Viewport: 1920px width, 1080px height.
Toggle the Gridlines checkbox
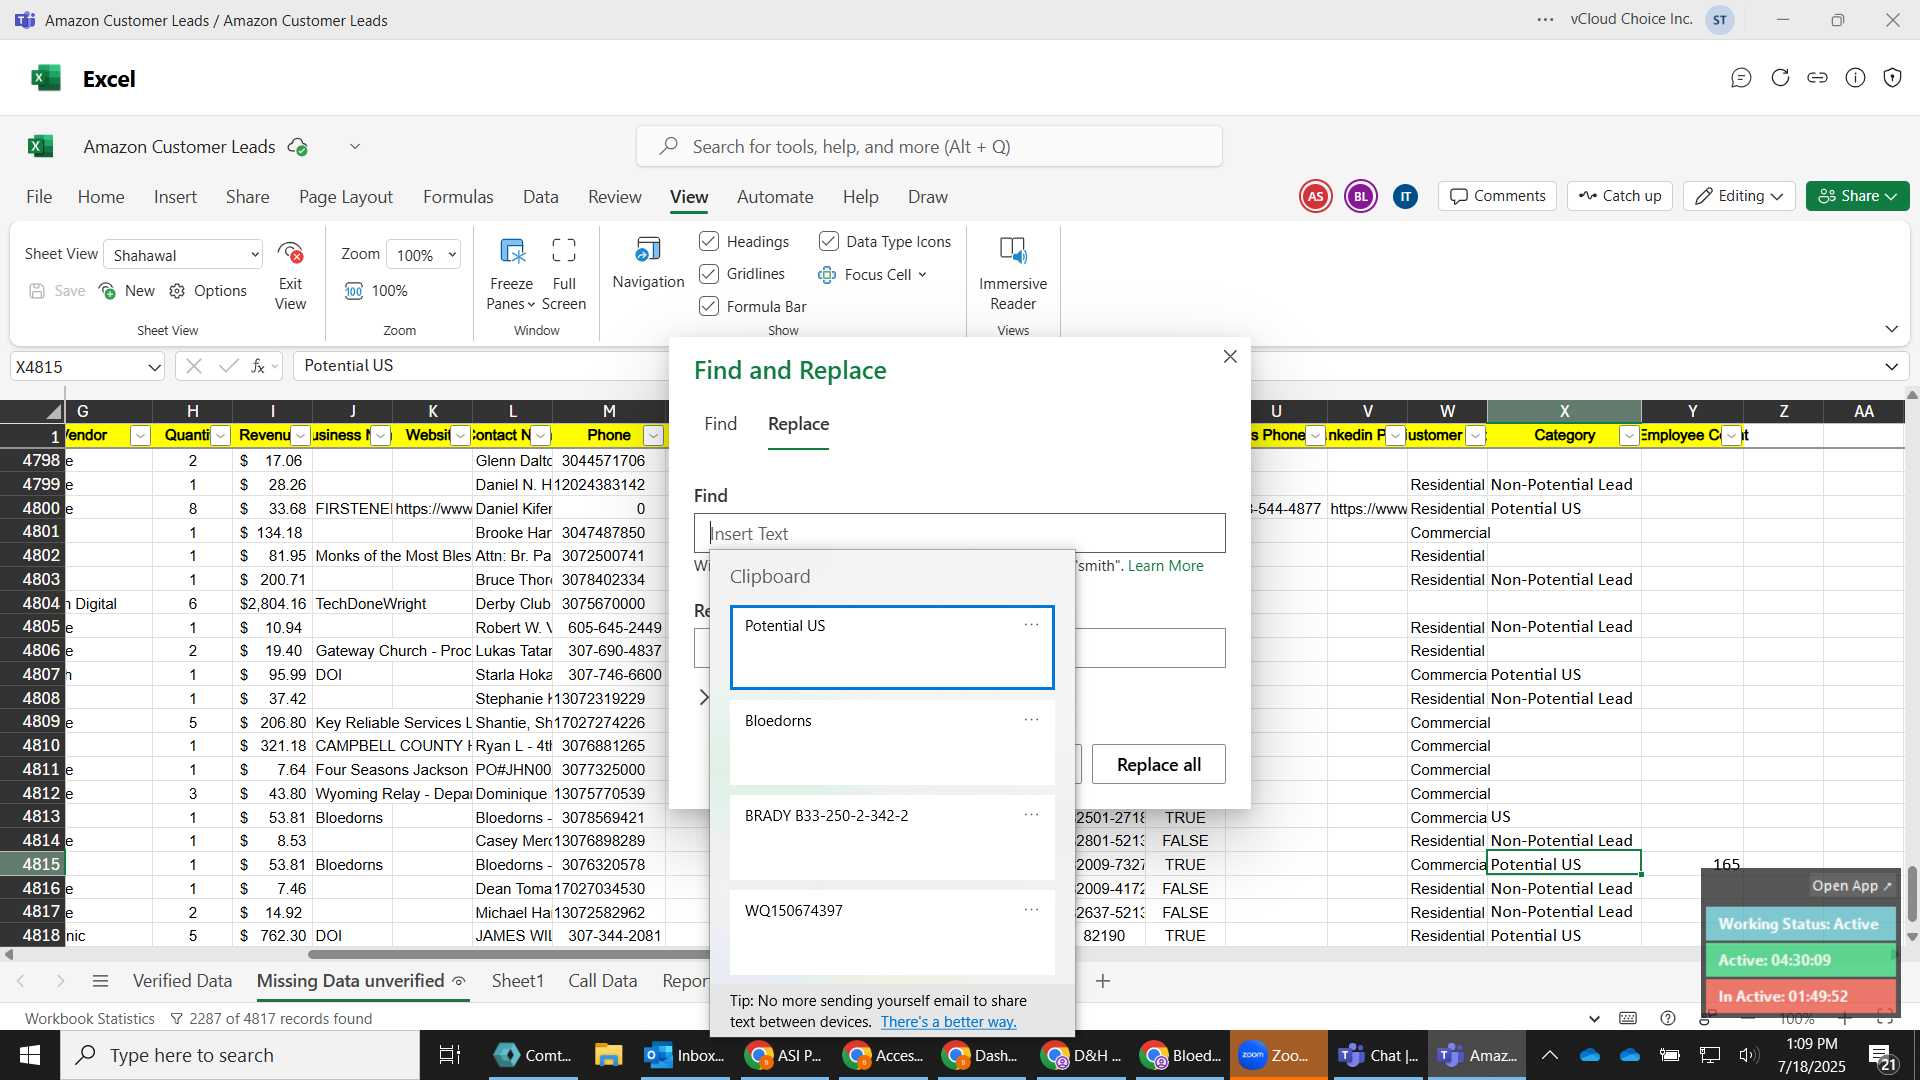[709, 274]
